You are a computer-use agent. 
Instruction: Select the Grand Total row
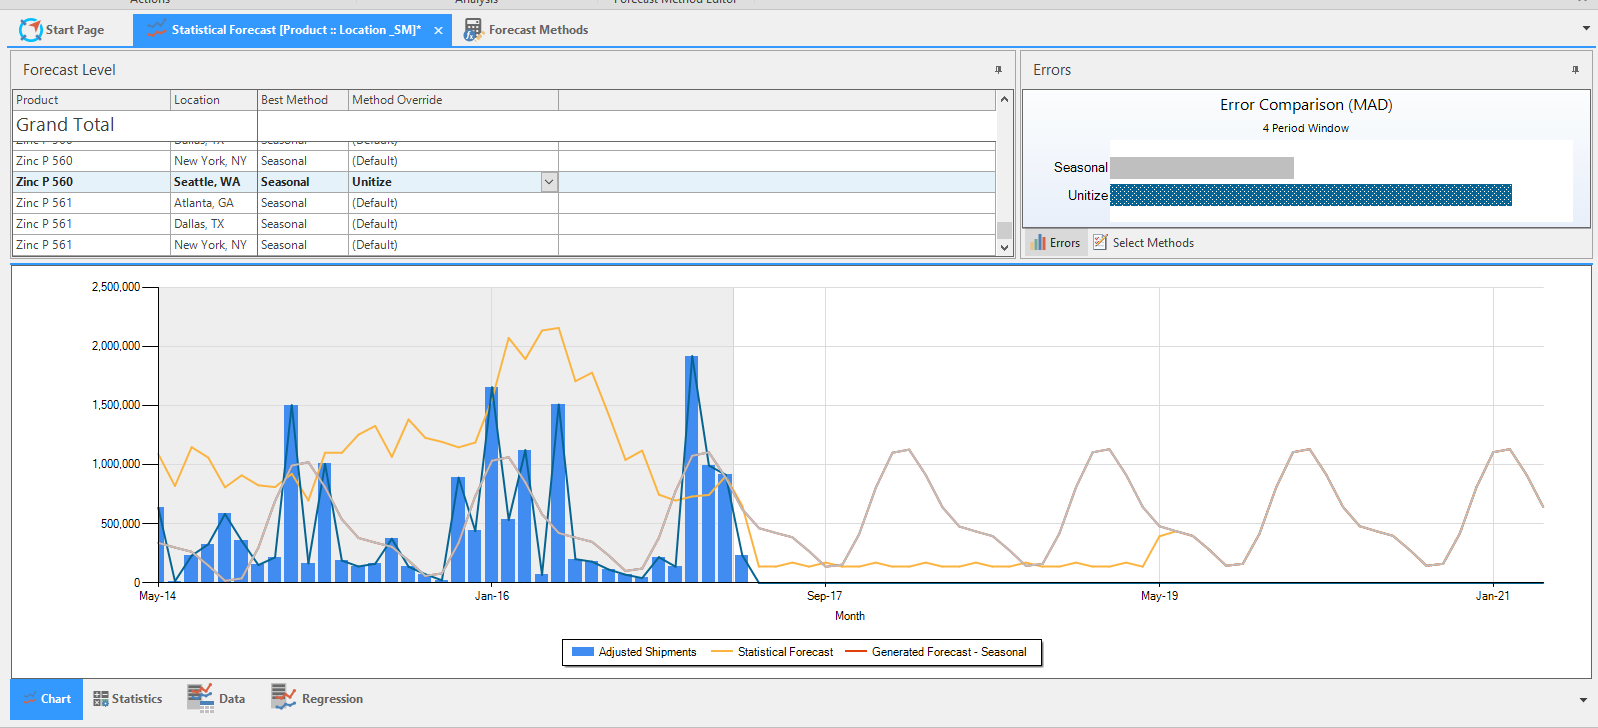tap(504, 125)
